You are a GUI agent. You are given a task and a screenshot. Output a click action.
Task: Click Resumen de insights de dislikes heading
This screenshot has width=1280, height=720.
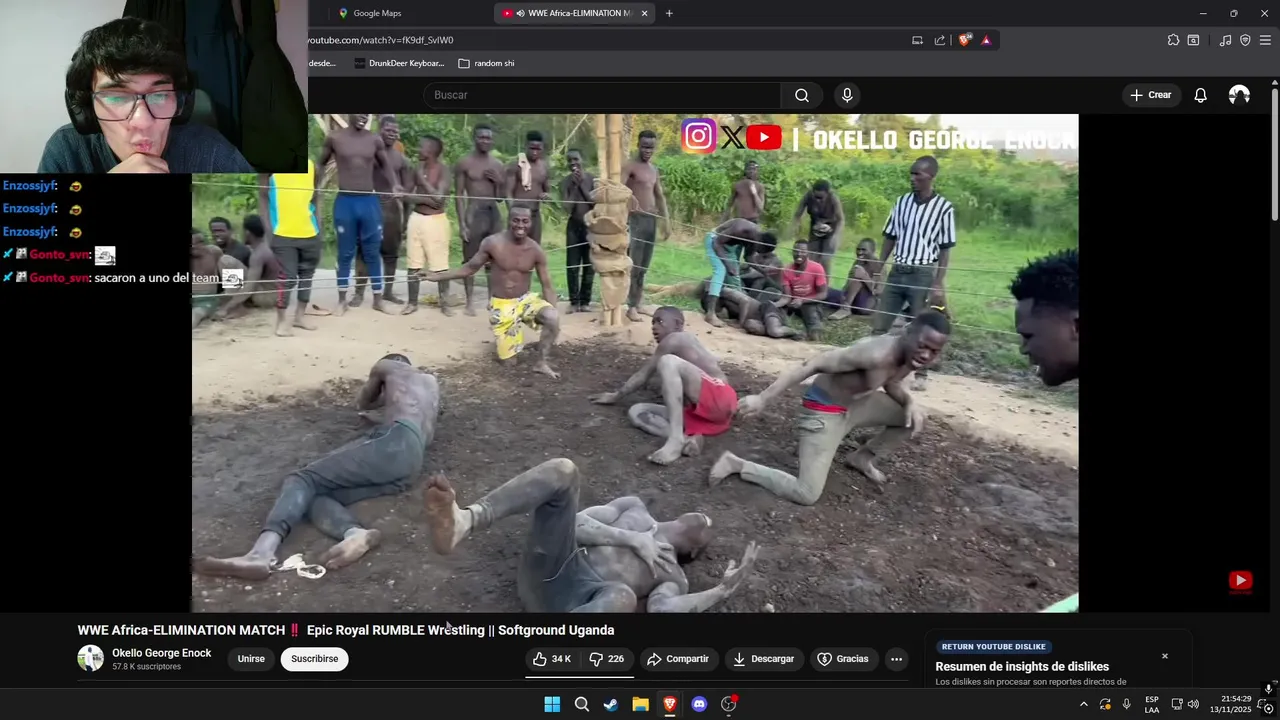point(1022,667)
